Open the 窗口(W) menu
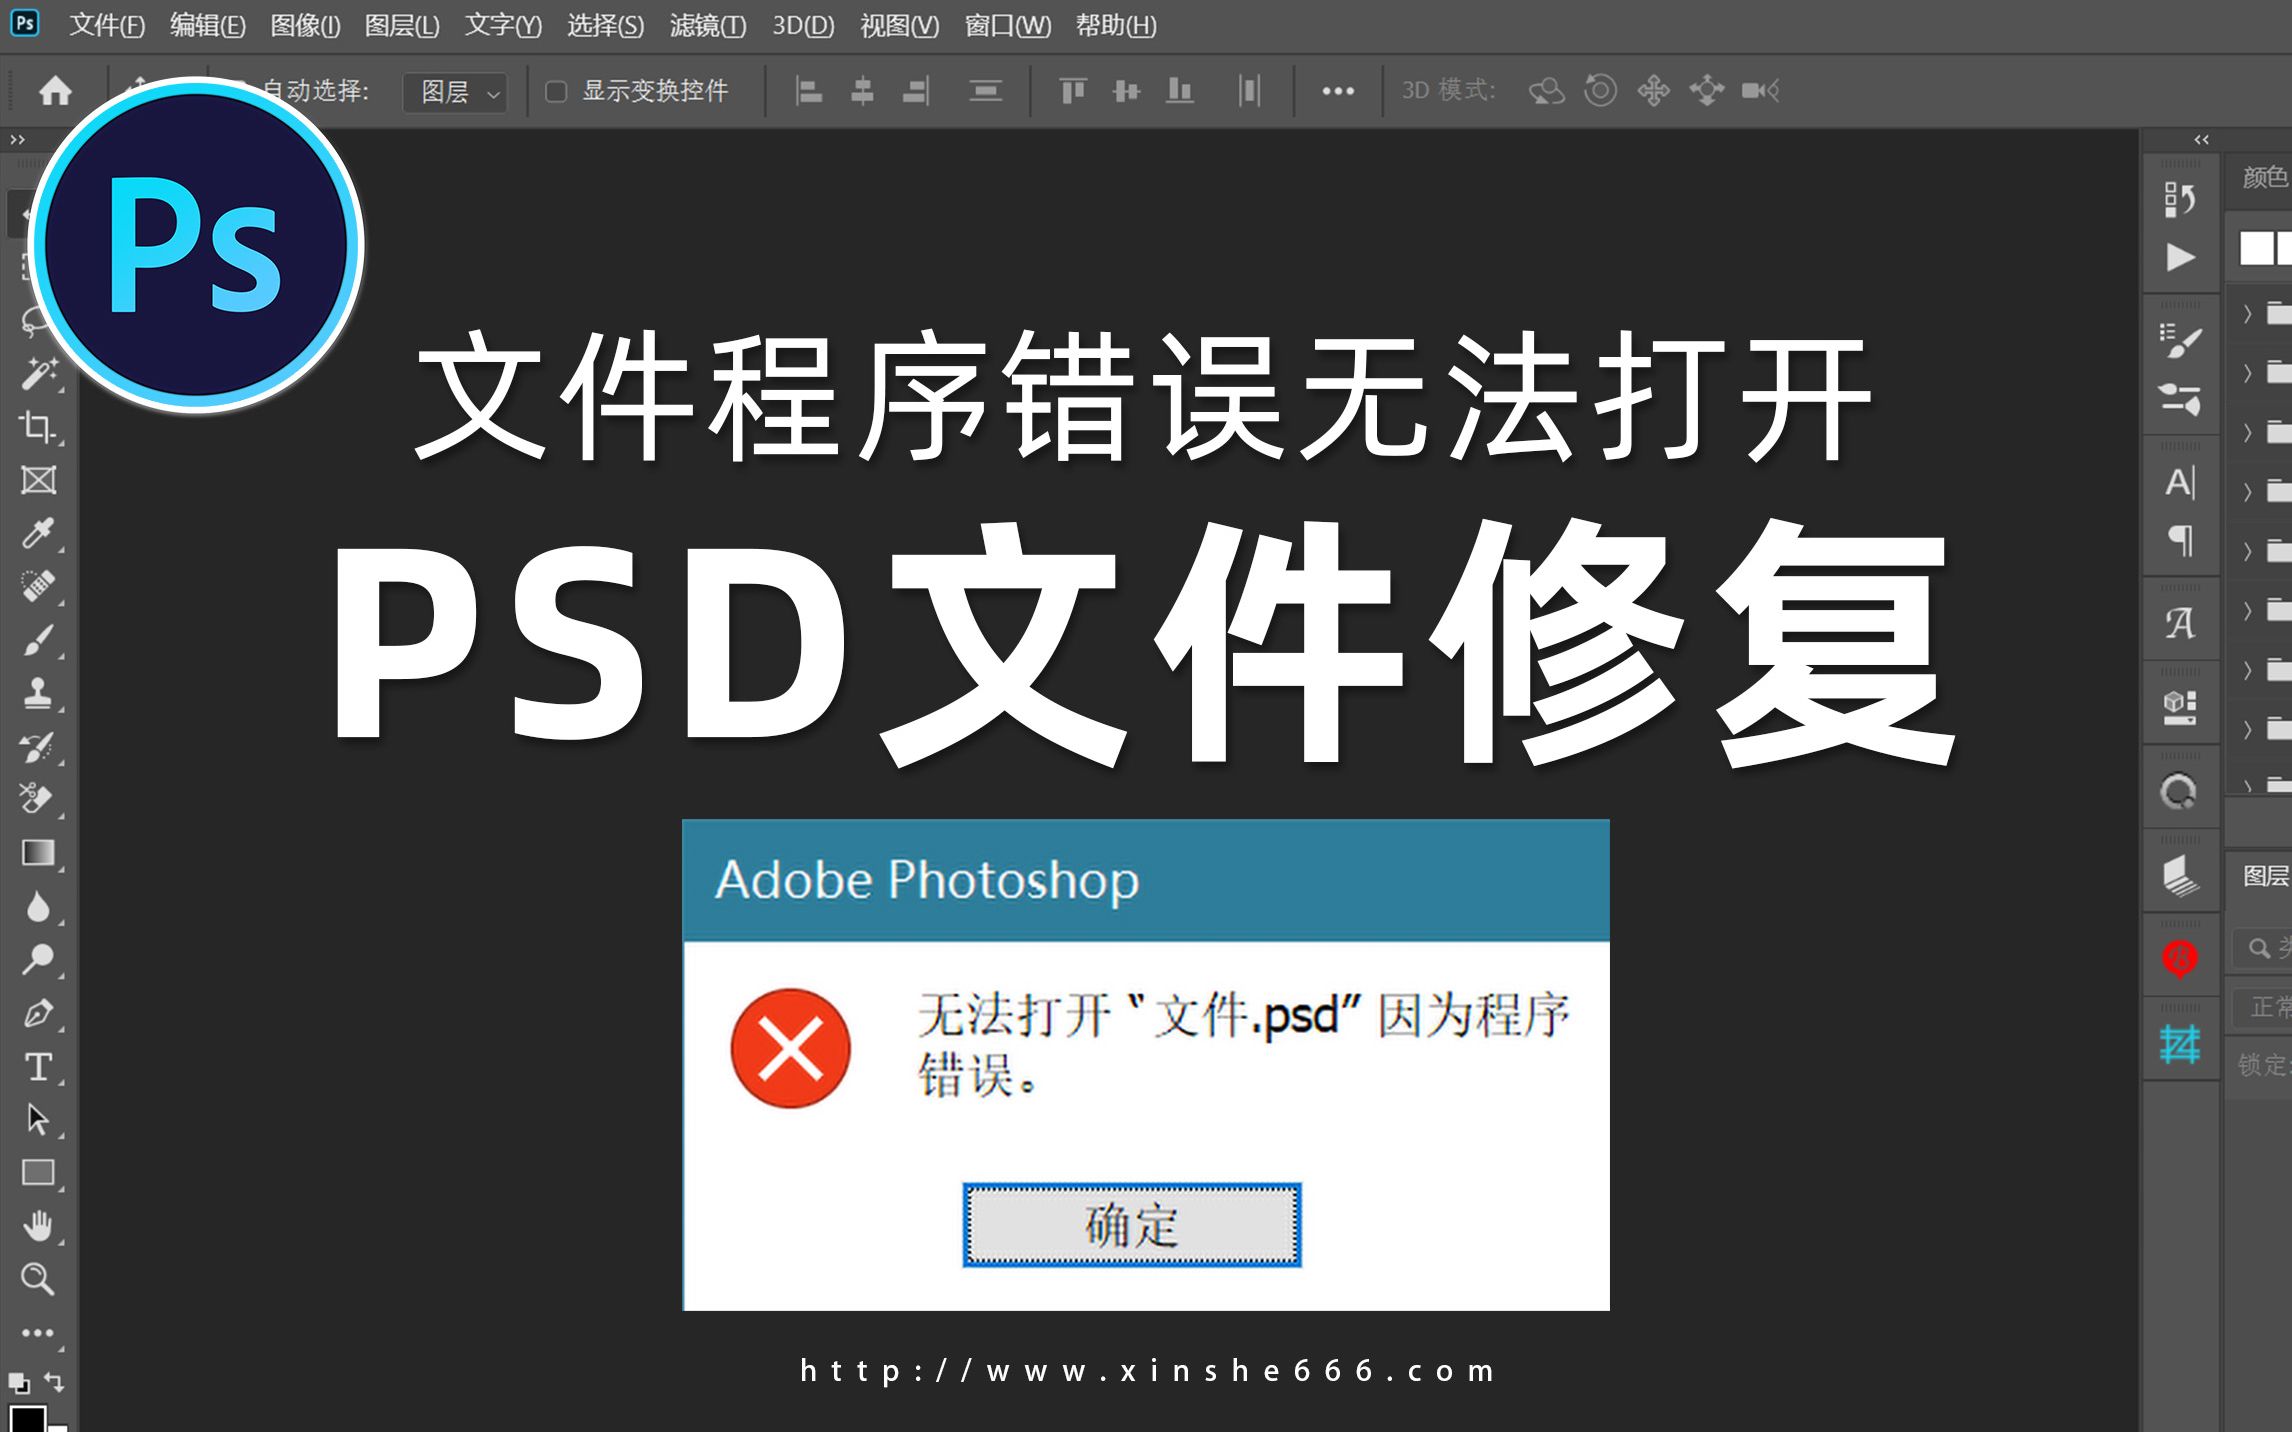This screenshot has height=1432, width=2292. (x=1007, y=25)
